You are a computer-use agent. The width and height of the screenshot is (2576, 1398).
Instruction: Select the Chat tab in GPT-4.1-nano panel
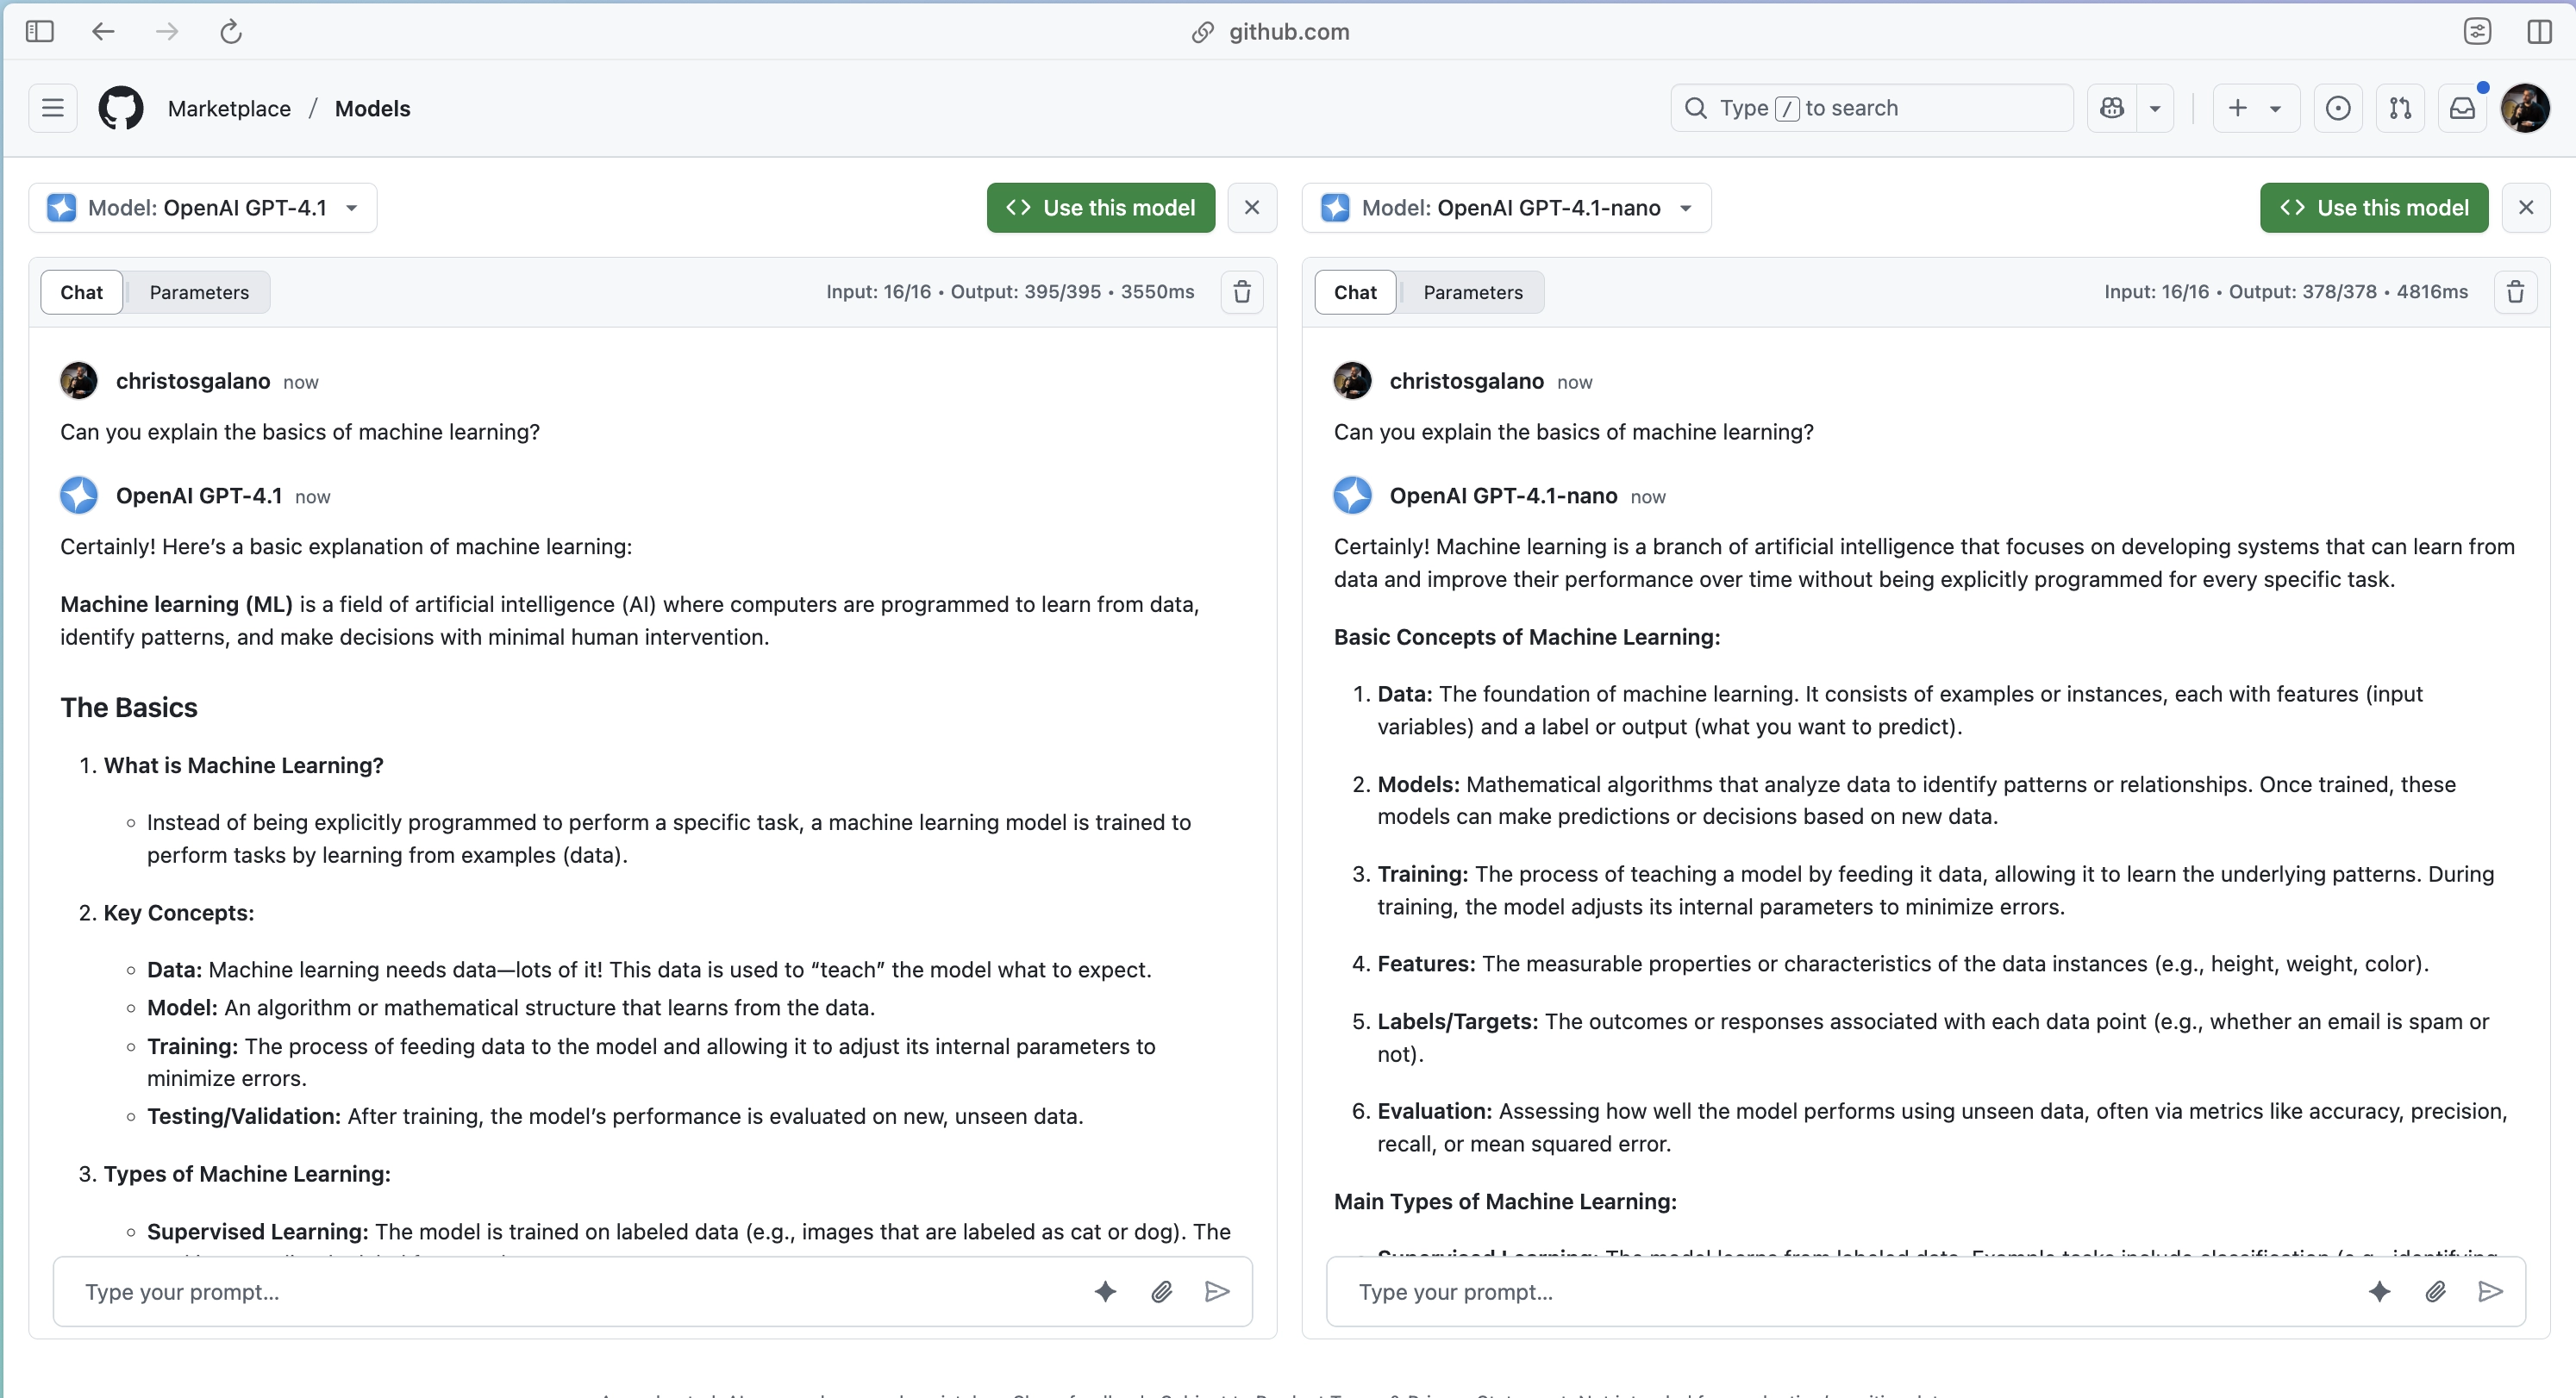pyautogui.click(x=1355, y=292)
